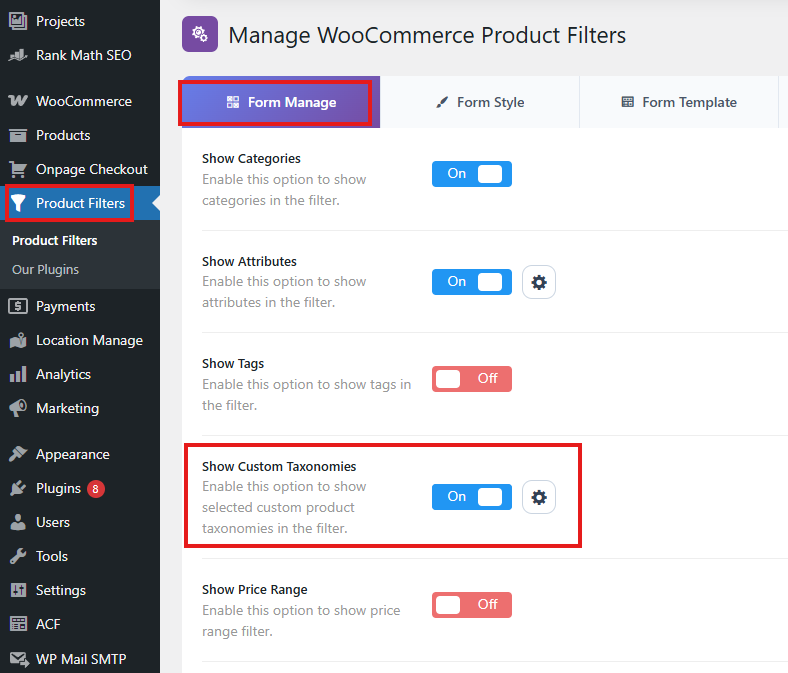Viewport: 788px width, 673px height.
Task: Go to the Marketing page
Action: coord(80,408)
